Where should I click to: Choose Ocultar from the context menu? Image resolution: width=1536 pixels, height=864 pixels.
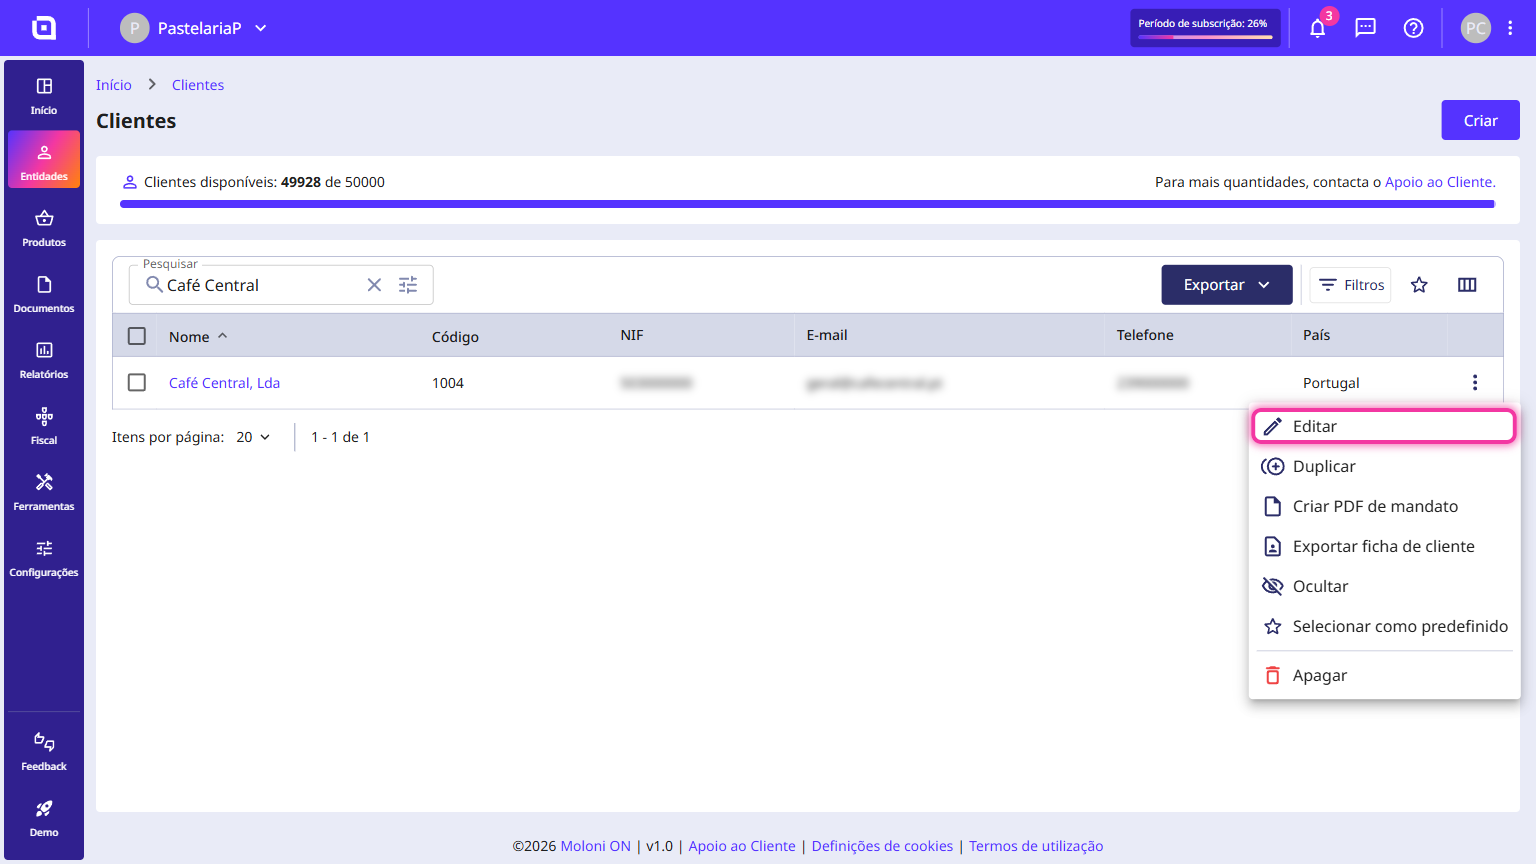click(x=1384, y=586)
